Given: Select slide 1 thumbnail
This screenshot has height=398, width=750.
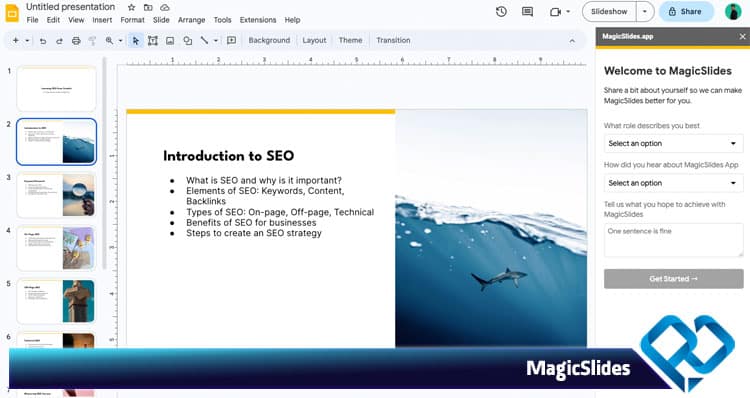Looking at the screenshot, I should pos(56,89).
